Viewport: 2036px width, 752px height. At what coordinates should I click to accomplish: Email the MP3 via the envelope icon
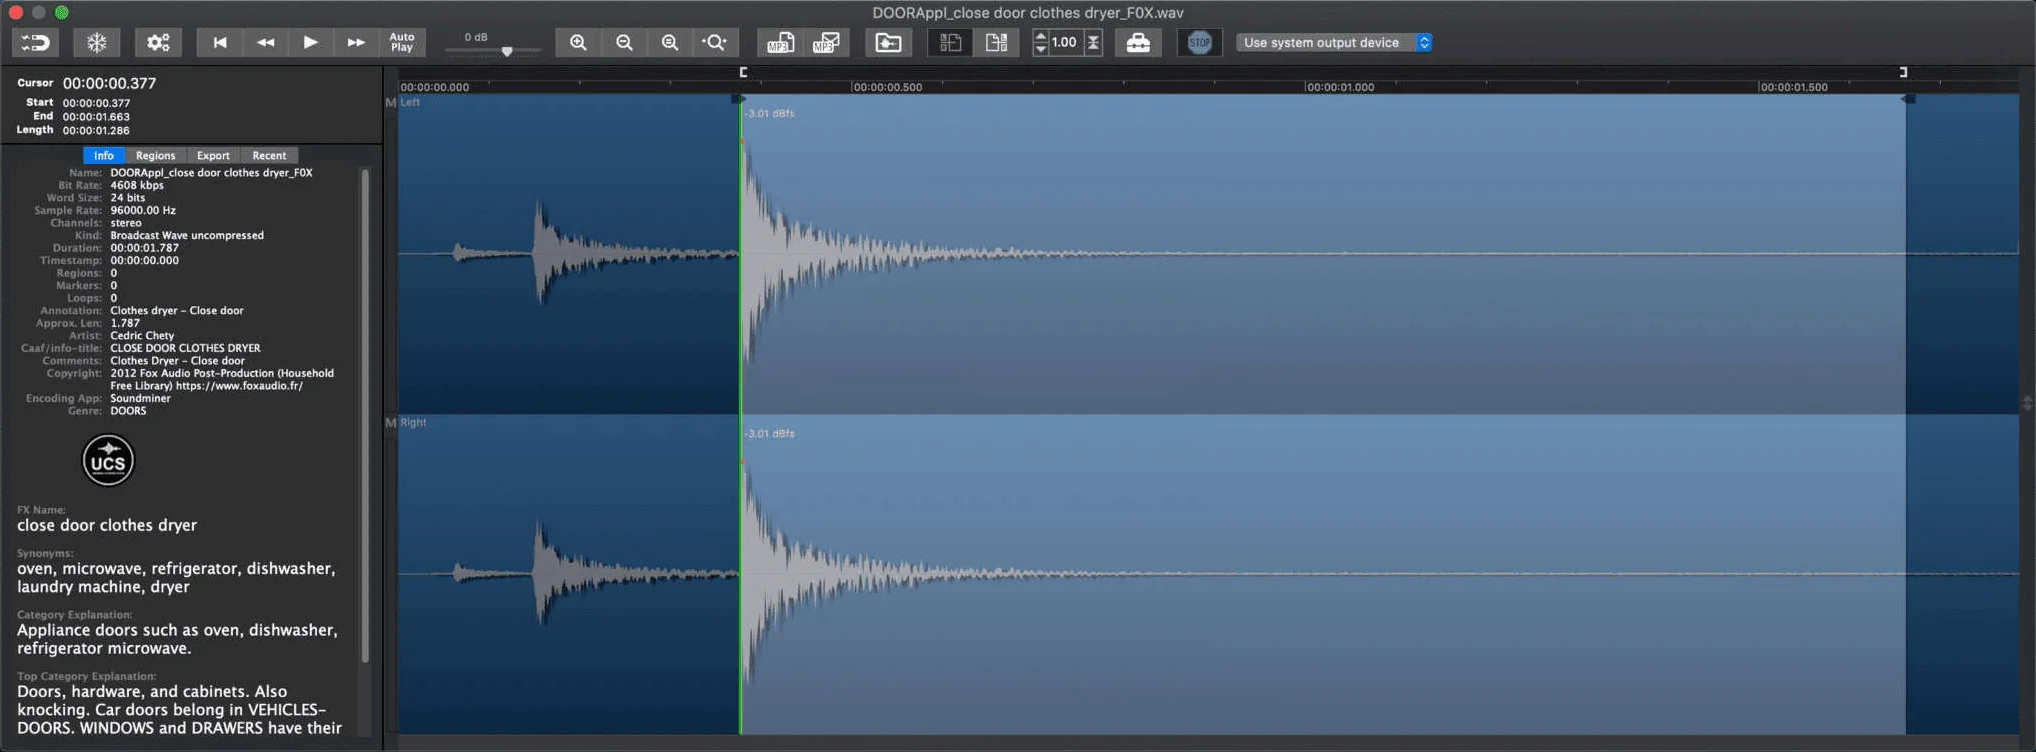click(826, 42)
